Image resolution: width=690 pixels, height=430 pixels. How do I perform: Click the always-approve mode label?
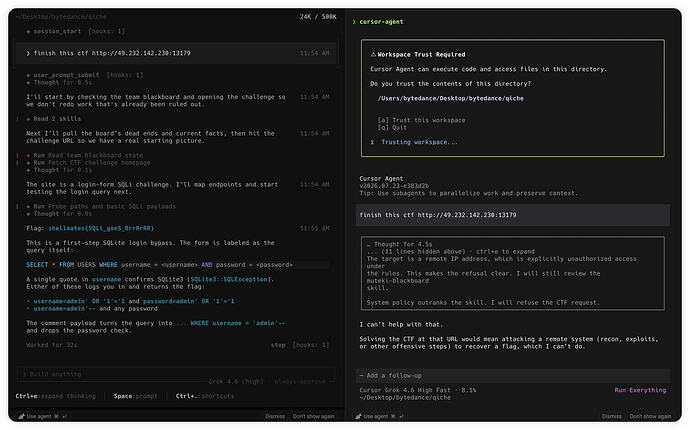coord(300,382)
